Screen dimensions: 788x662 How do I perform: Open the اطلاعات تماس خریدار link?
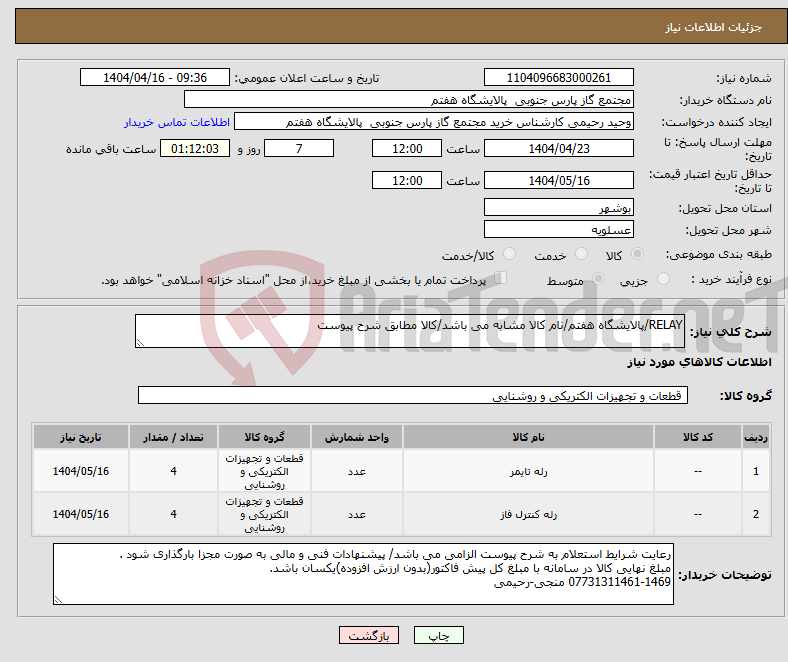pyautogui.click(x=177, y=122)
